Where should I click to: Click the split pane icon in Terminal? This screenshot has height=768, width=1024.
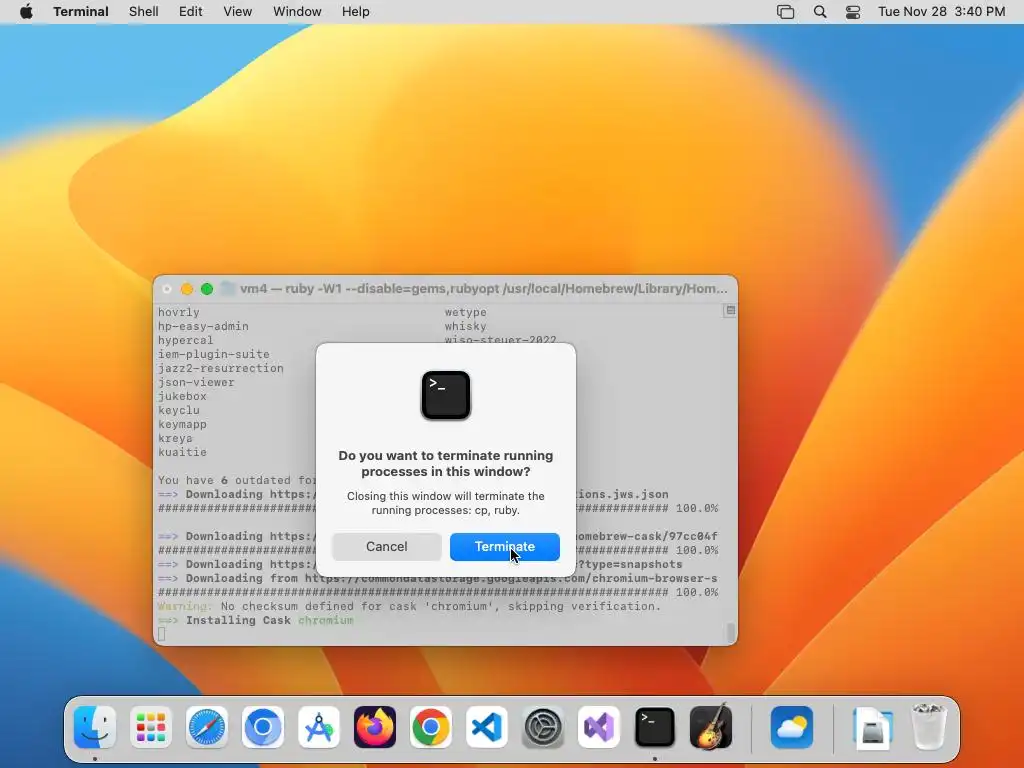point(730,311)
